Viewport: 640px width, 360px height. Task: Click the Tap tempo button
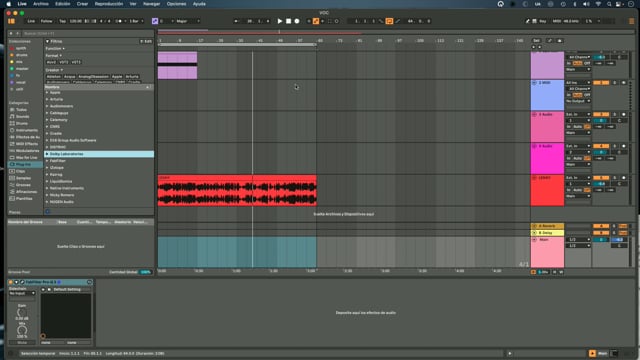pyautogui.click(x=62, y=21)
